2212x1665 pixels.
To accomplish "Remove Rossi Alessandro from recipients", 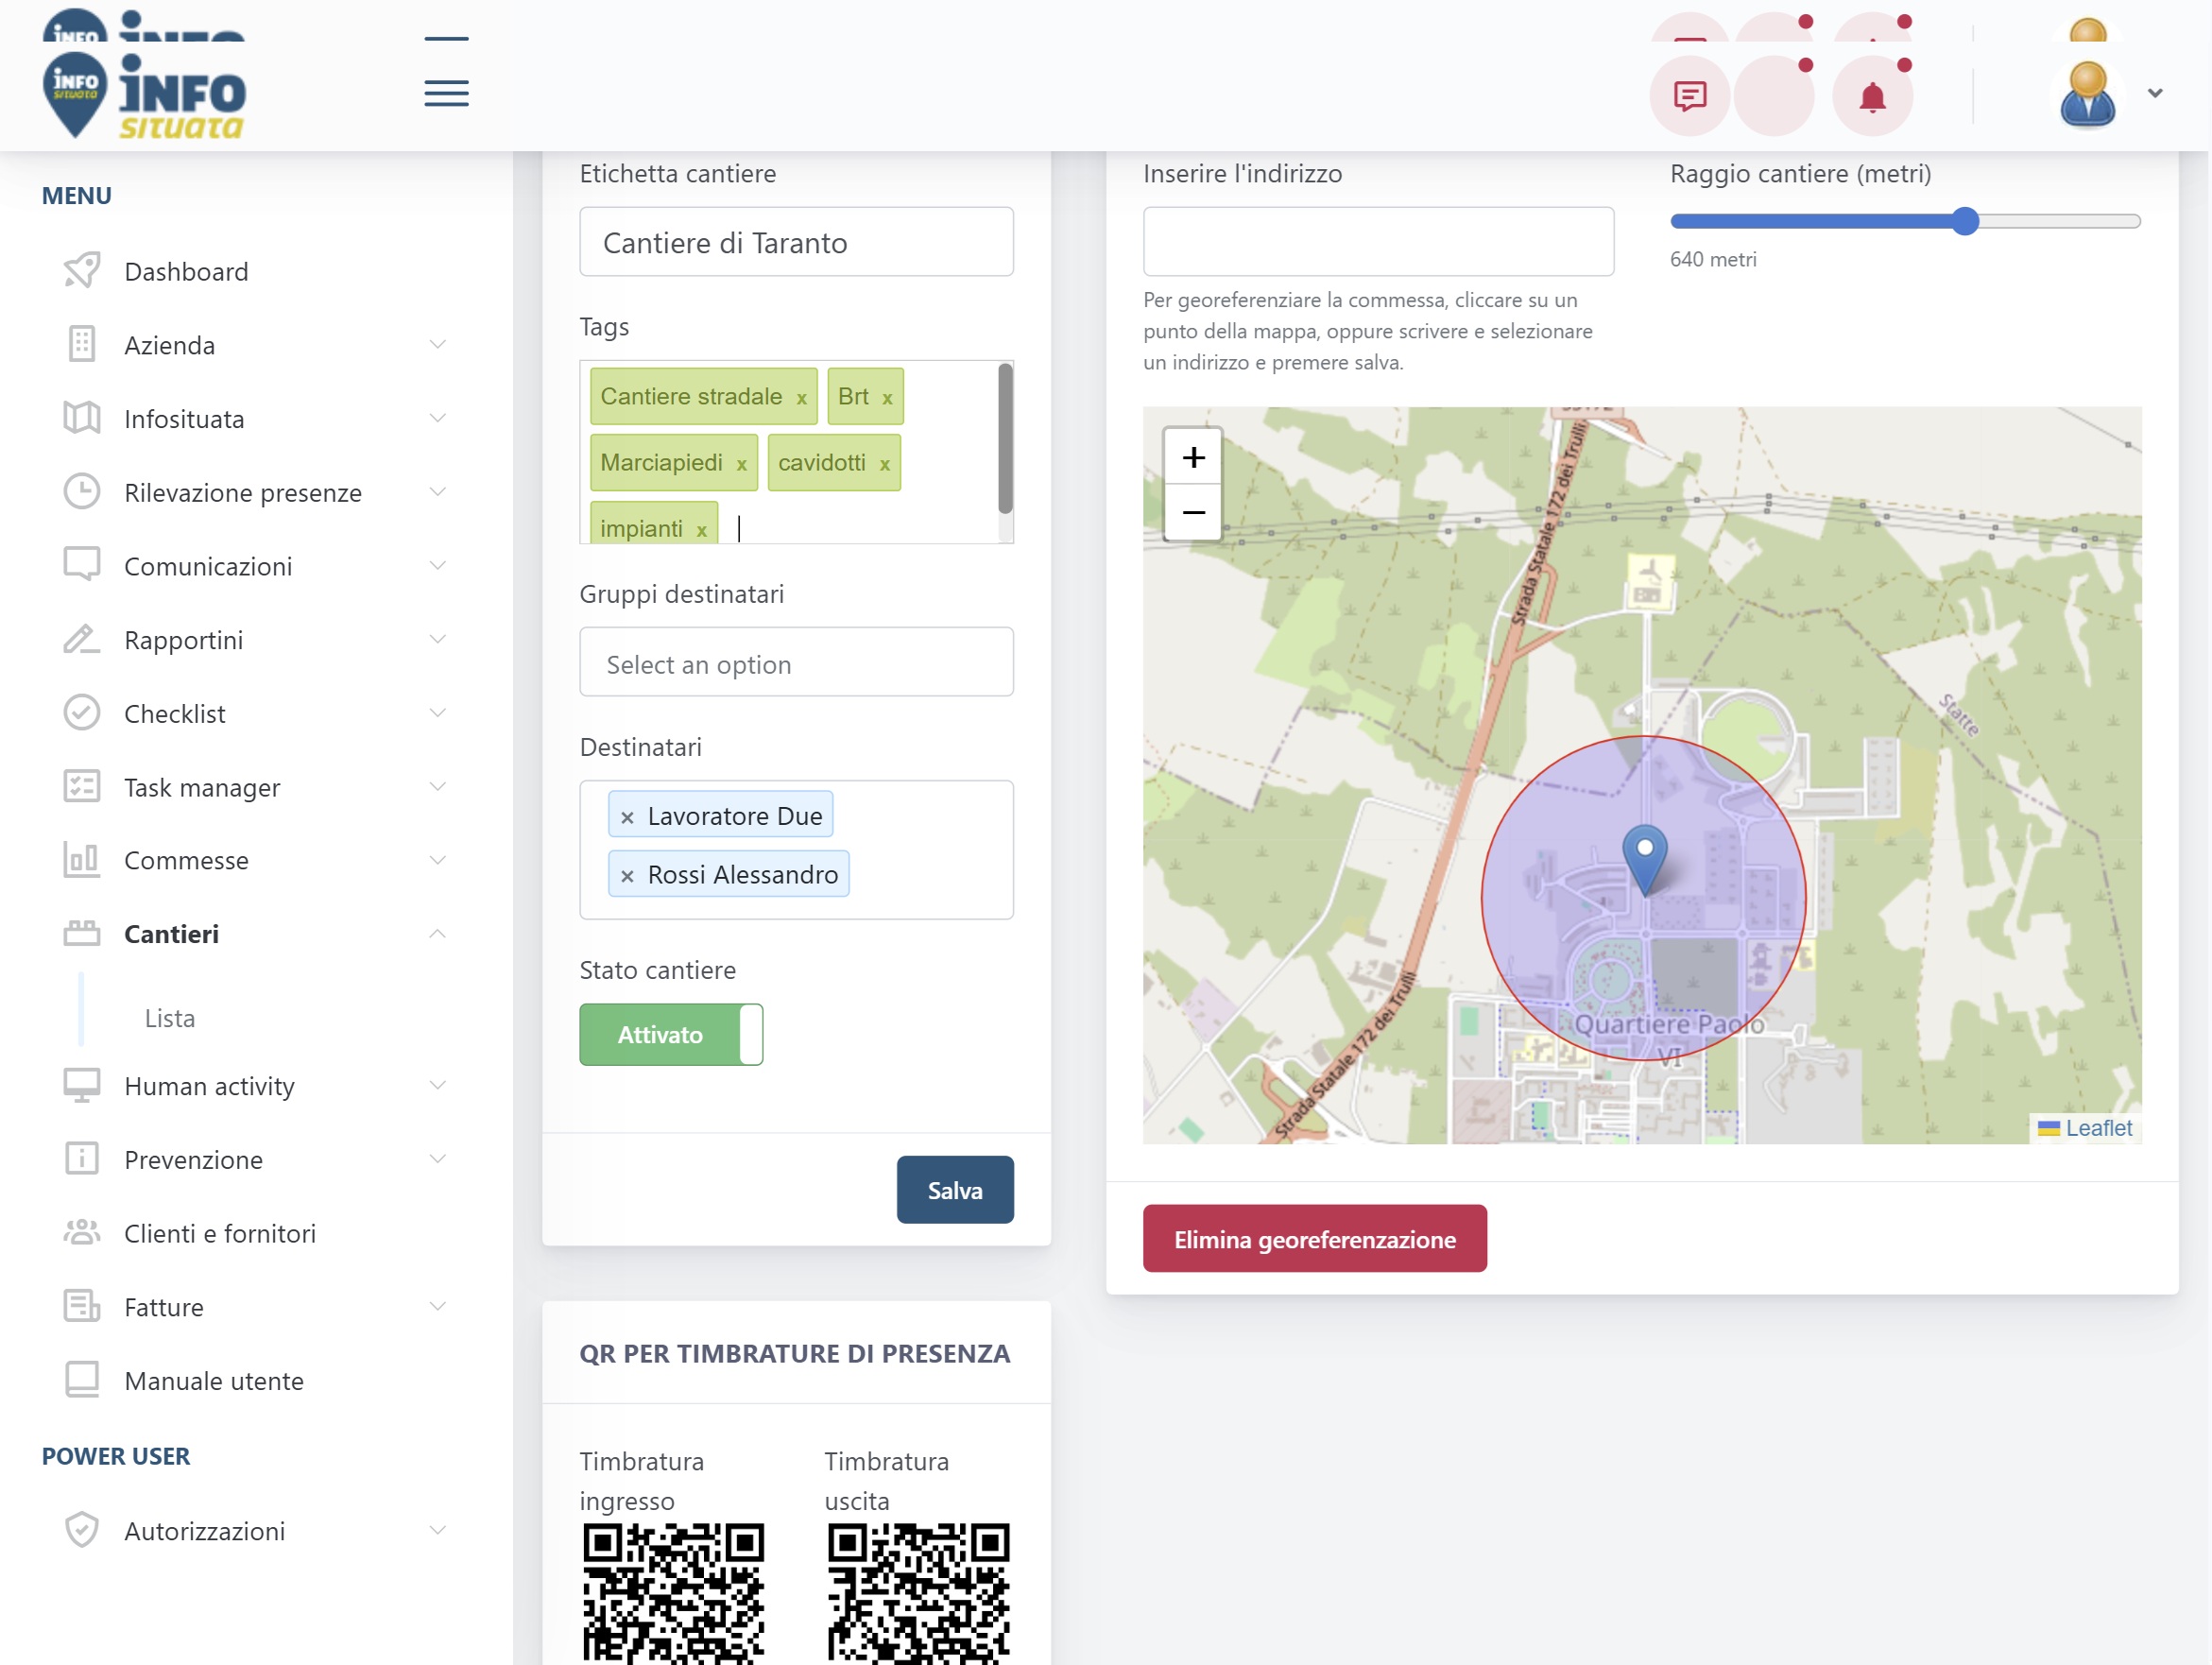I will 627,876.
